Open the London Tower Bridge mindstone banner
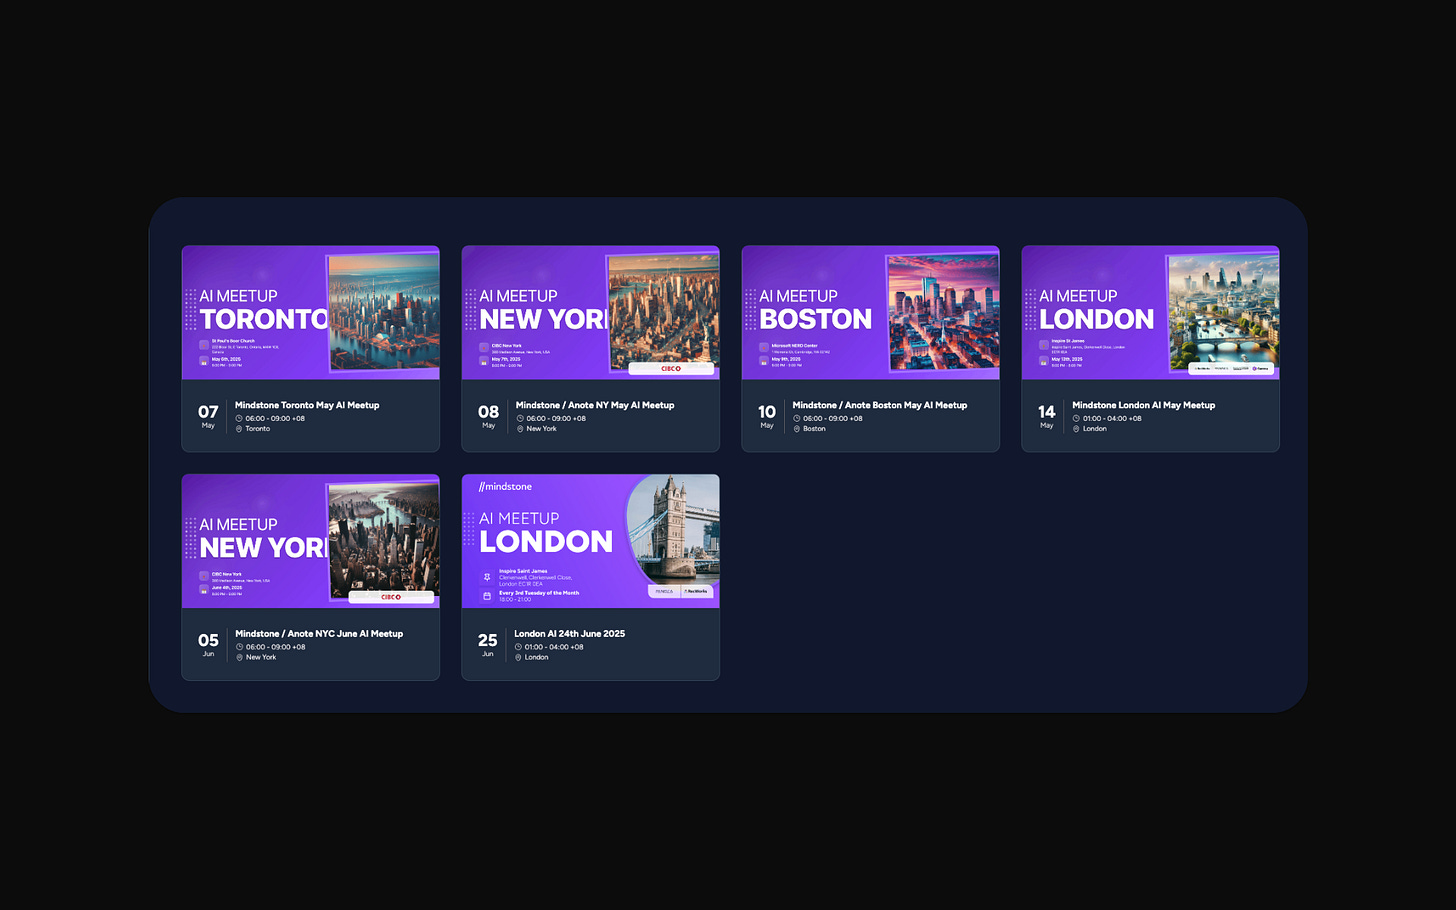Viewport: 1456px width, 910px height. point(590,541)
